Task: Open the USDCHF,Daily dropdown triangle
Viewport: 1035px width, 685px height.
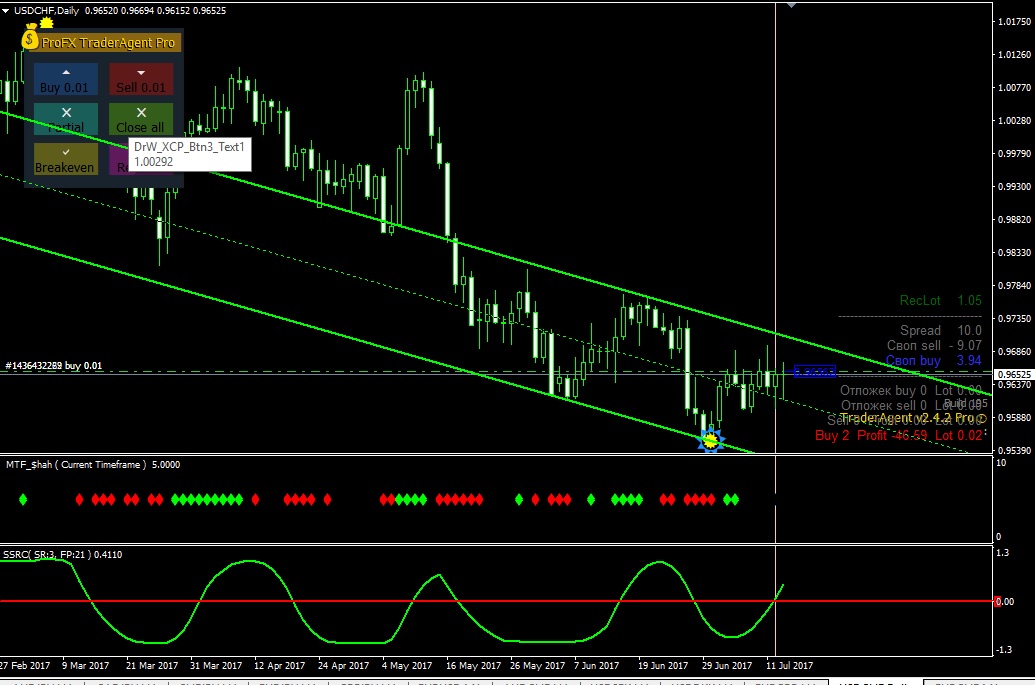Action: coord(5,11)
